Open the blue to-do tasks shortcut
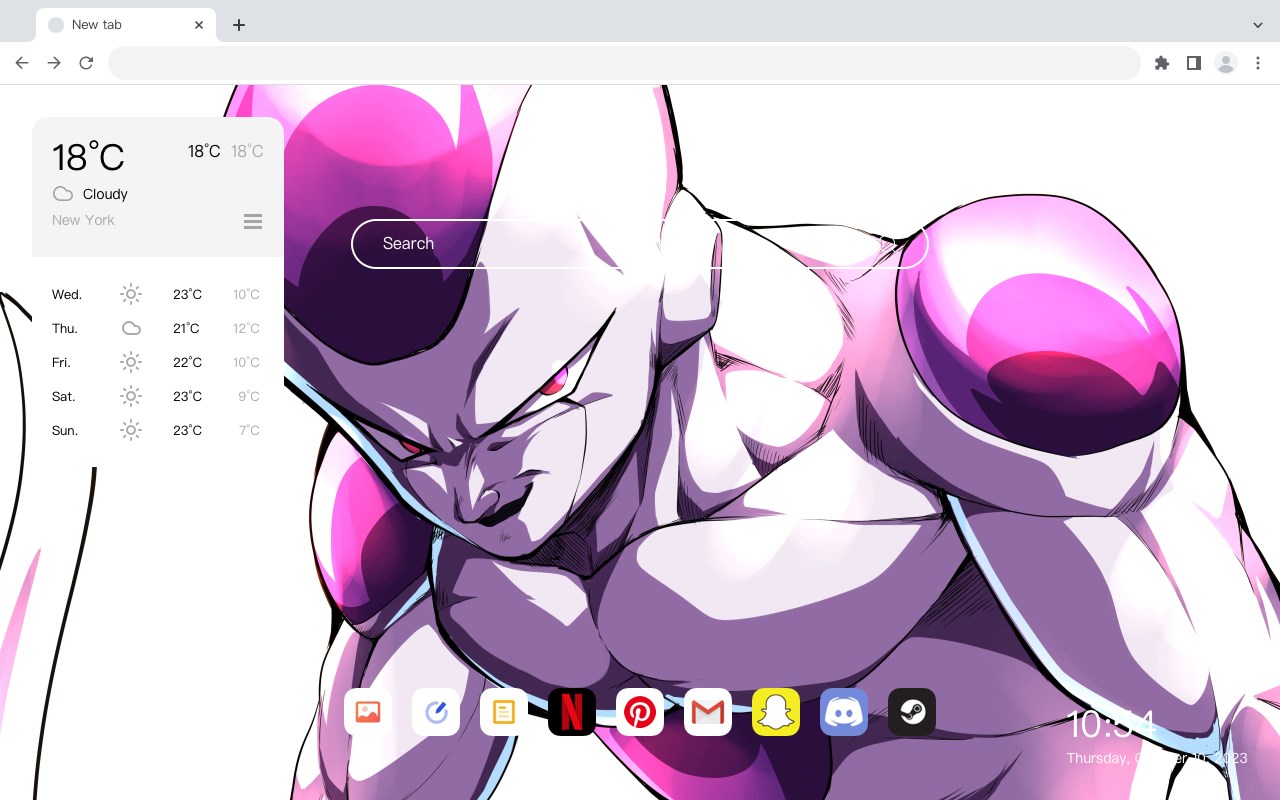The height and width of the screenshot is (800, 1280). pyautogui.click(x=436, y=712)
